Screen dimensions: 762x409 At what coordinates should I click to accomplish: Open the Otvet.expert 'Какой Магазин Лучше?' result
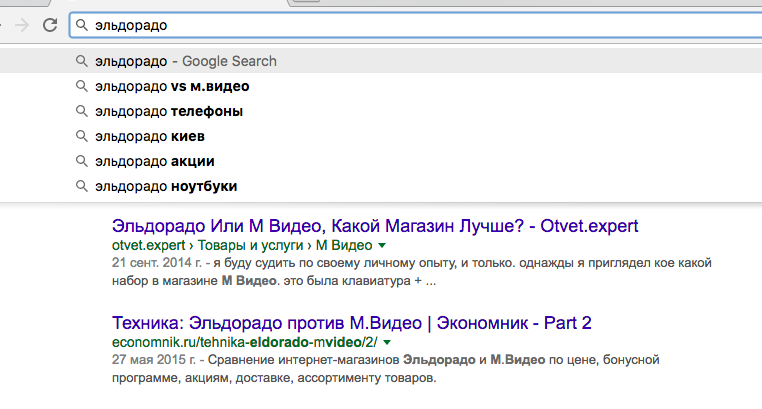pos(375,225)
